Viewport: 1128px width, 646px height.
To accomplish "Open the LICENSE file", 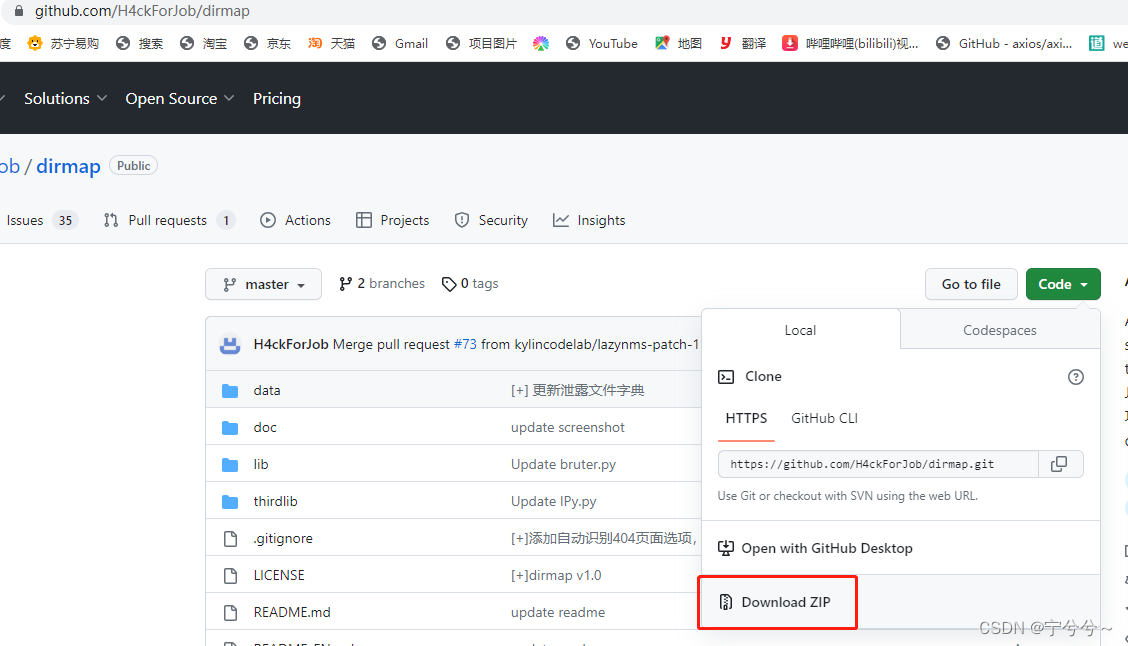I will coord(279,576).
